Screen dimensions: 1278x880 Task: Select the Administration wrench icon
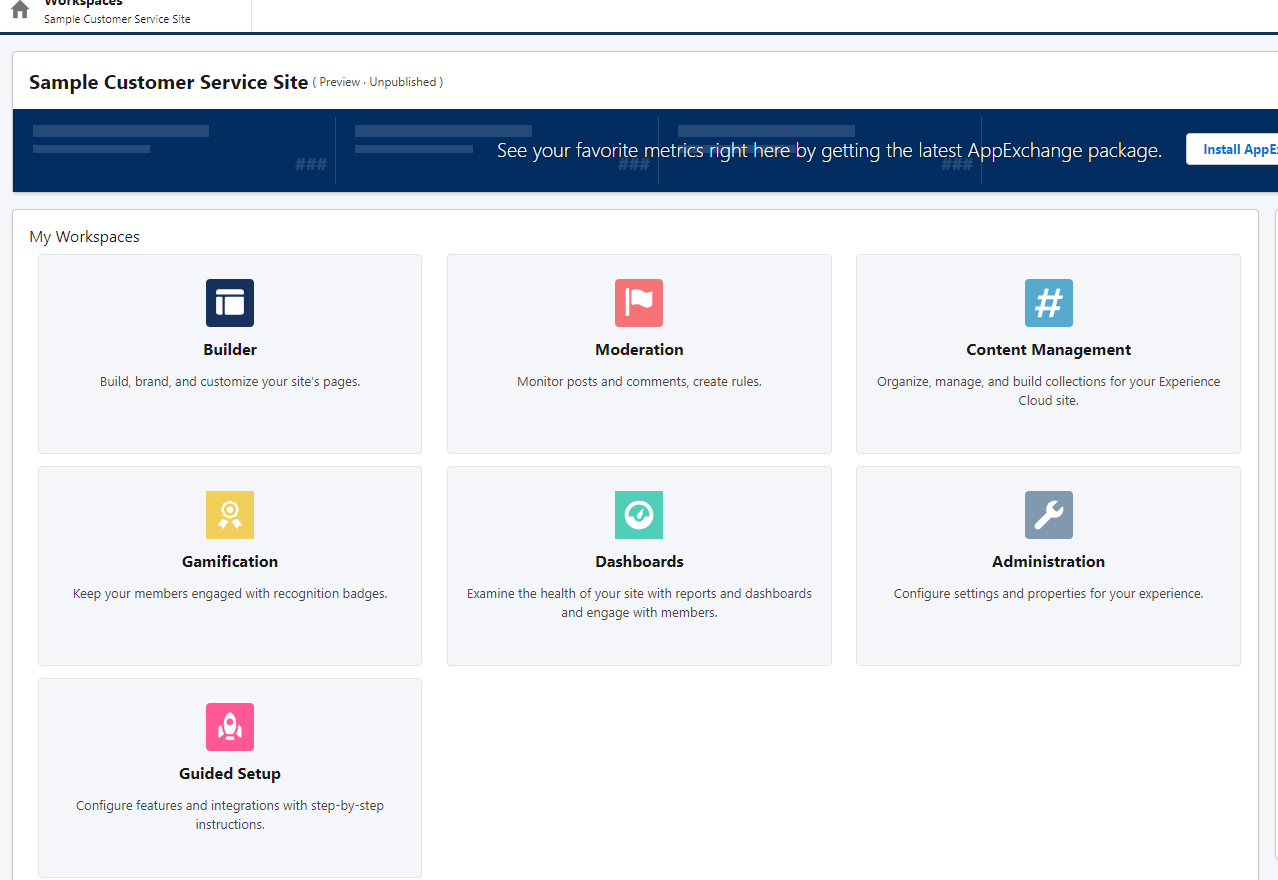1048,515
